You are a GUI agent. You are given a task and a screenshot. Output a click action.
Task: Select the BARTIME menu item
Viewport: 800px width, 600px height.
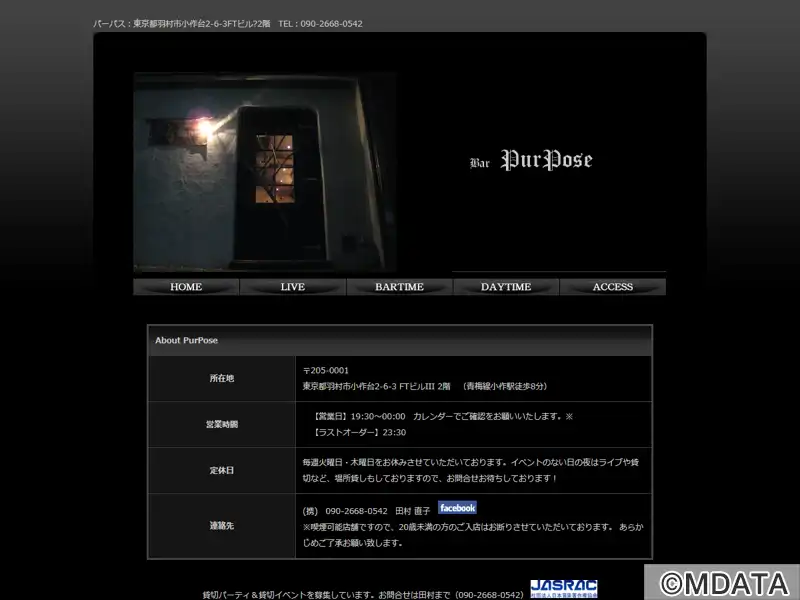(x=399, y=287)
